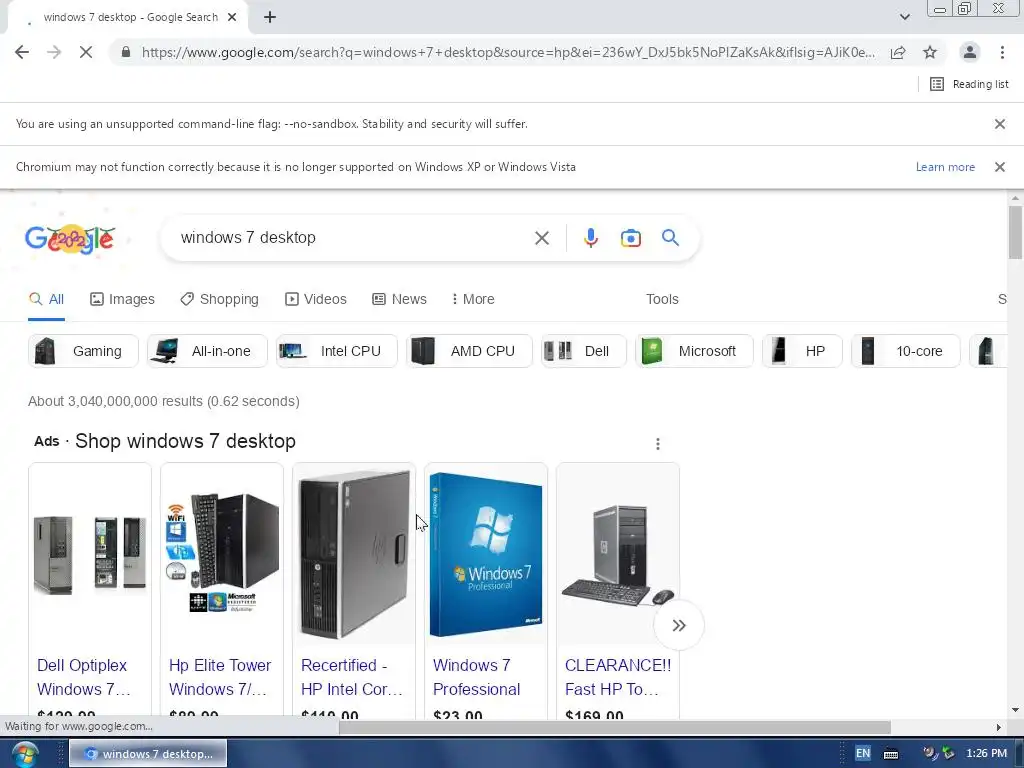This screenshot has height=768, width=1024.
Task: Open the search Tools options
Action: point(662,299)
